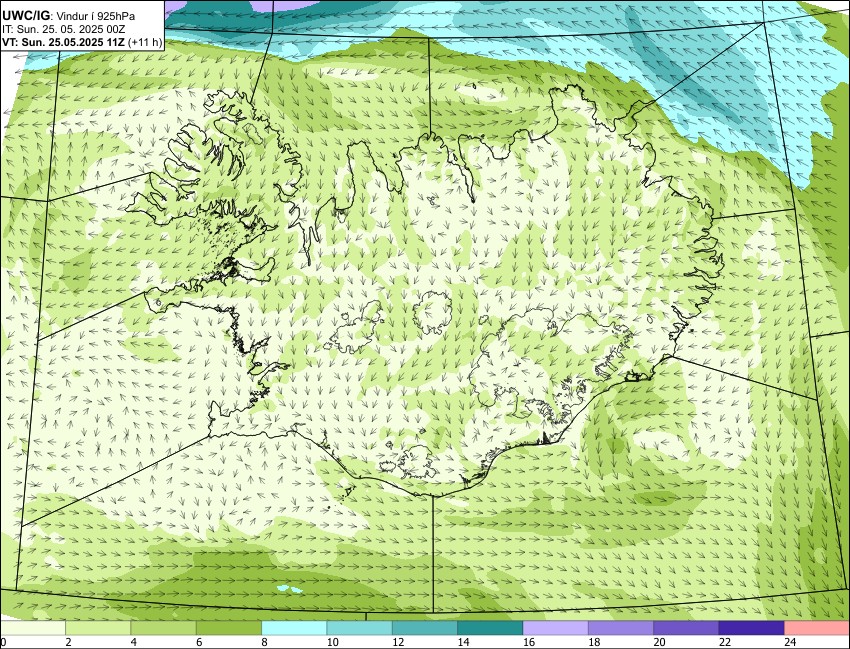Click the legend scale label '18'

click(594, 642)
